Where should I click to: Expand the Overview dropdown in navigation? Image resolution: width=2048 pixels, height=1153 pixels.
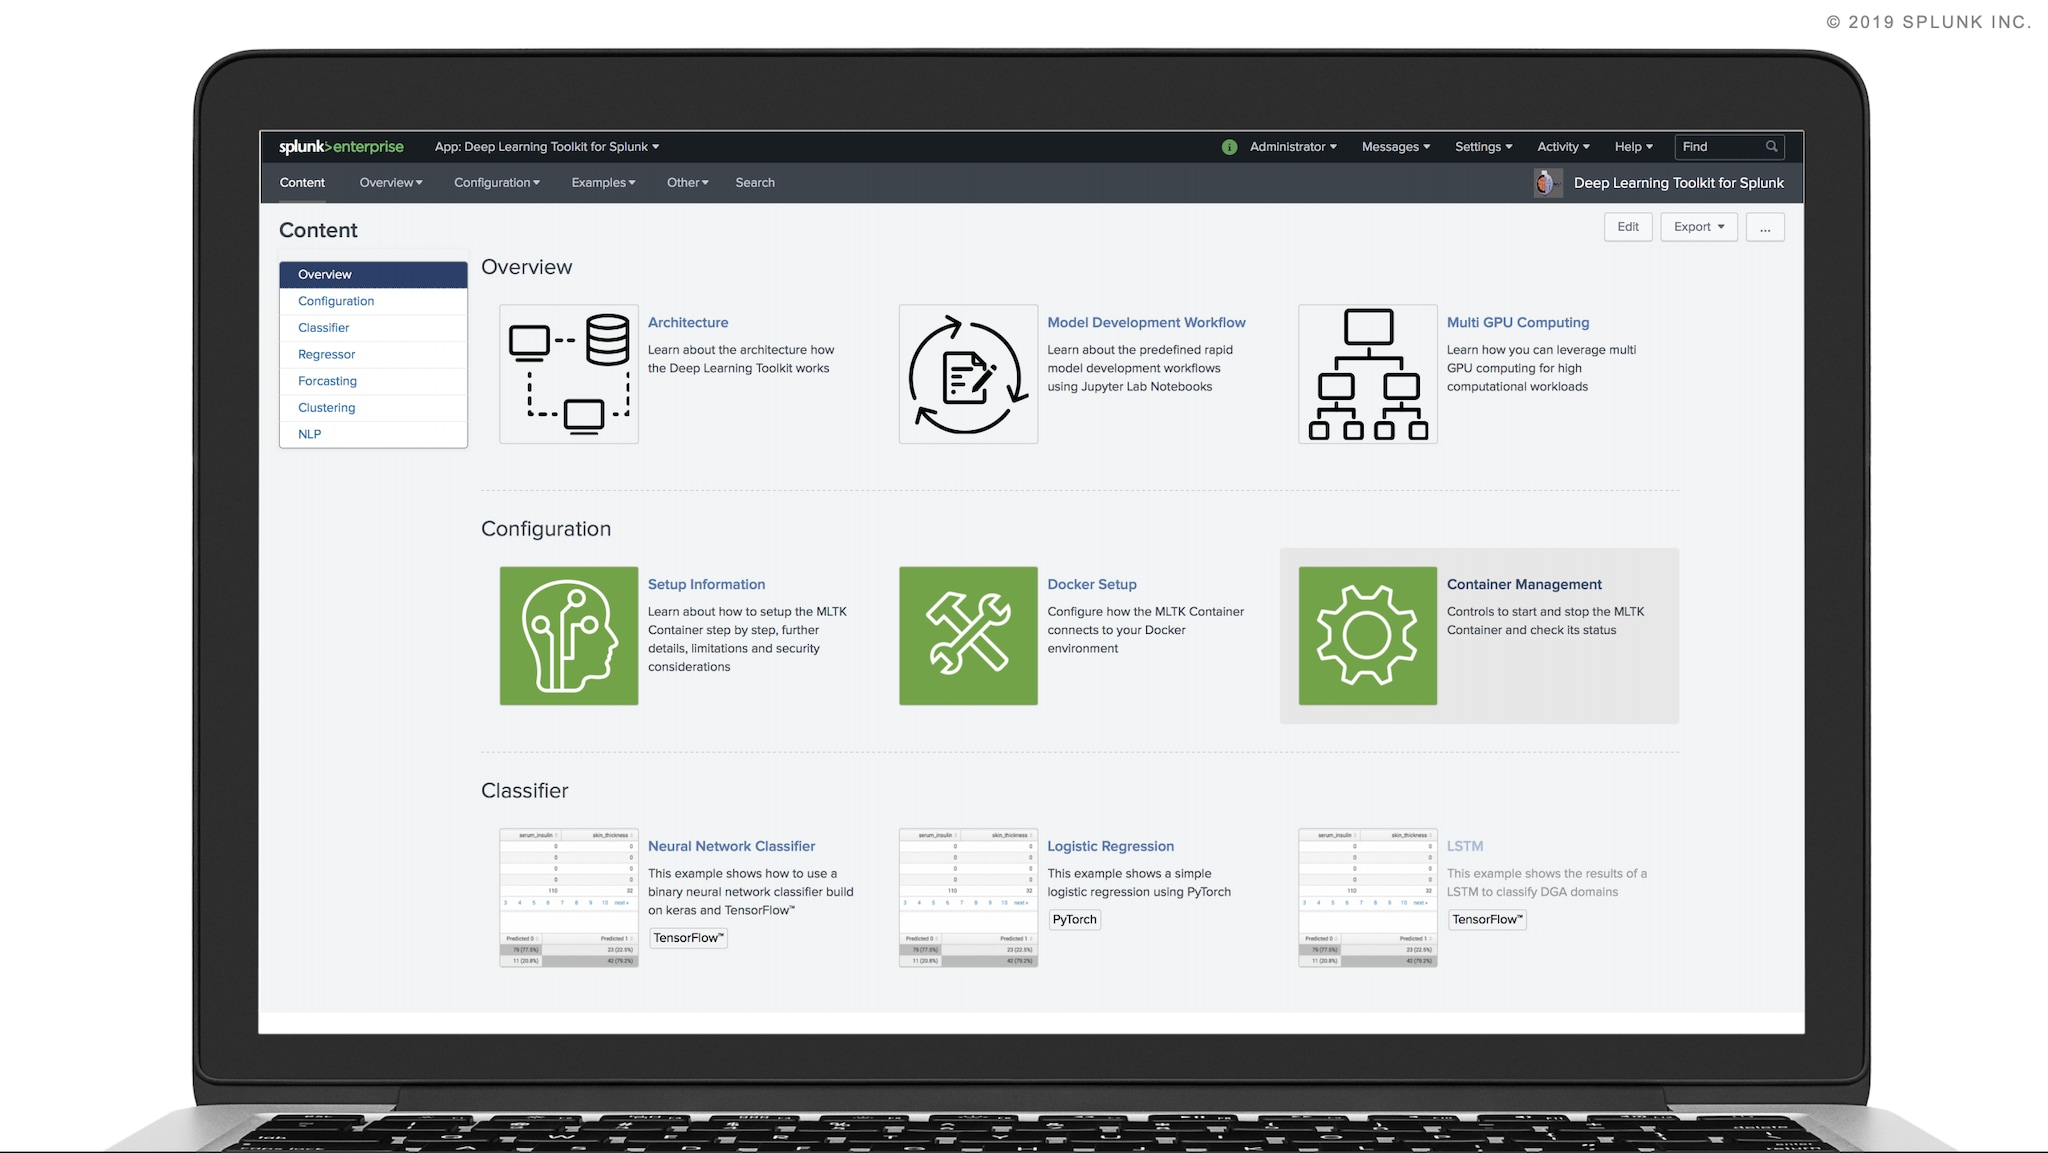tap(391, 183)
